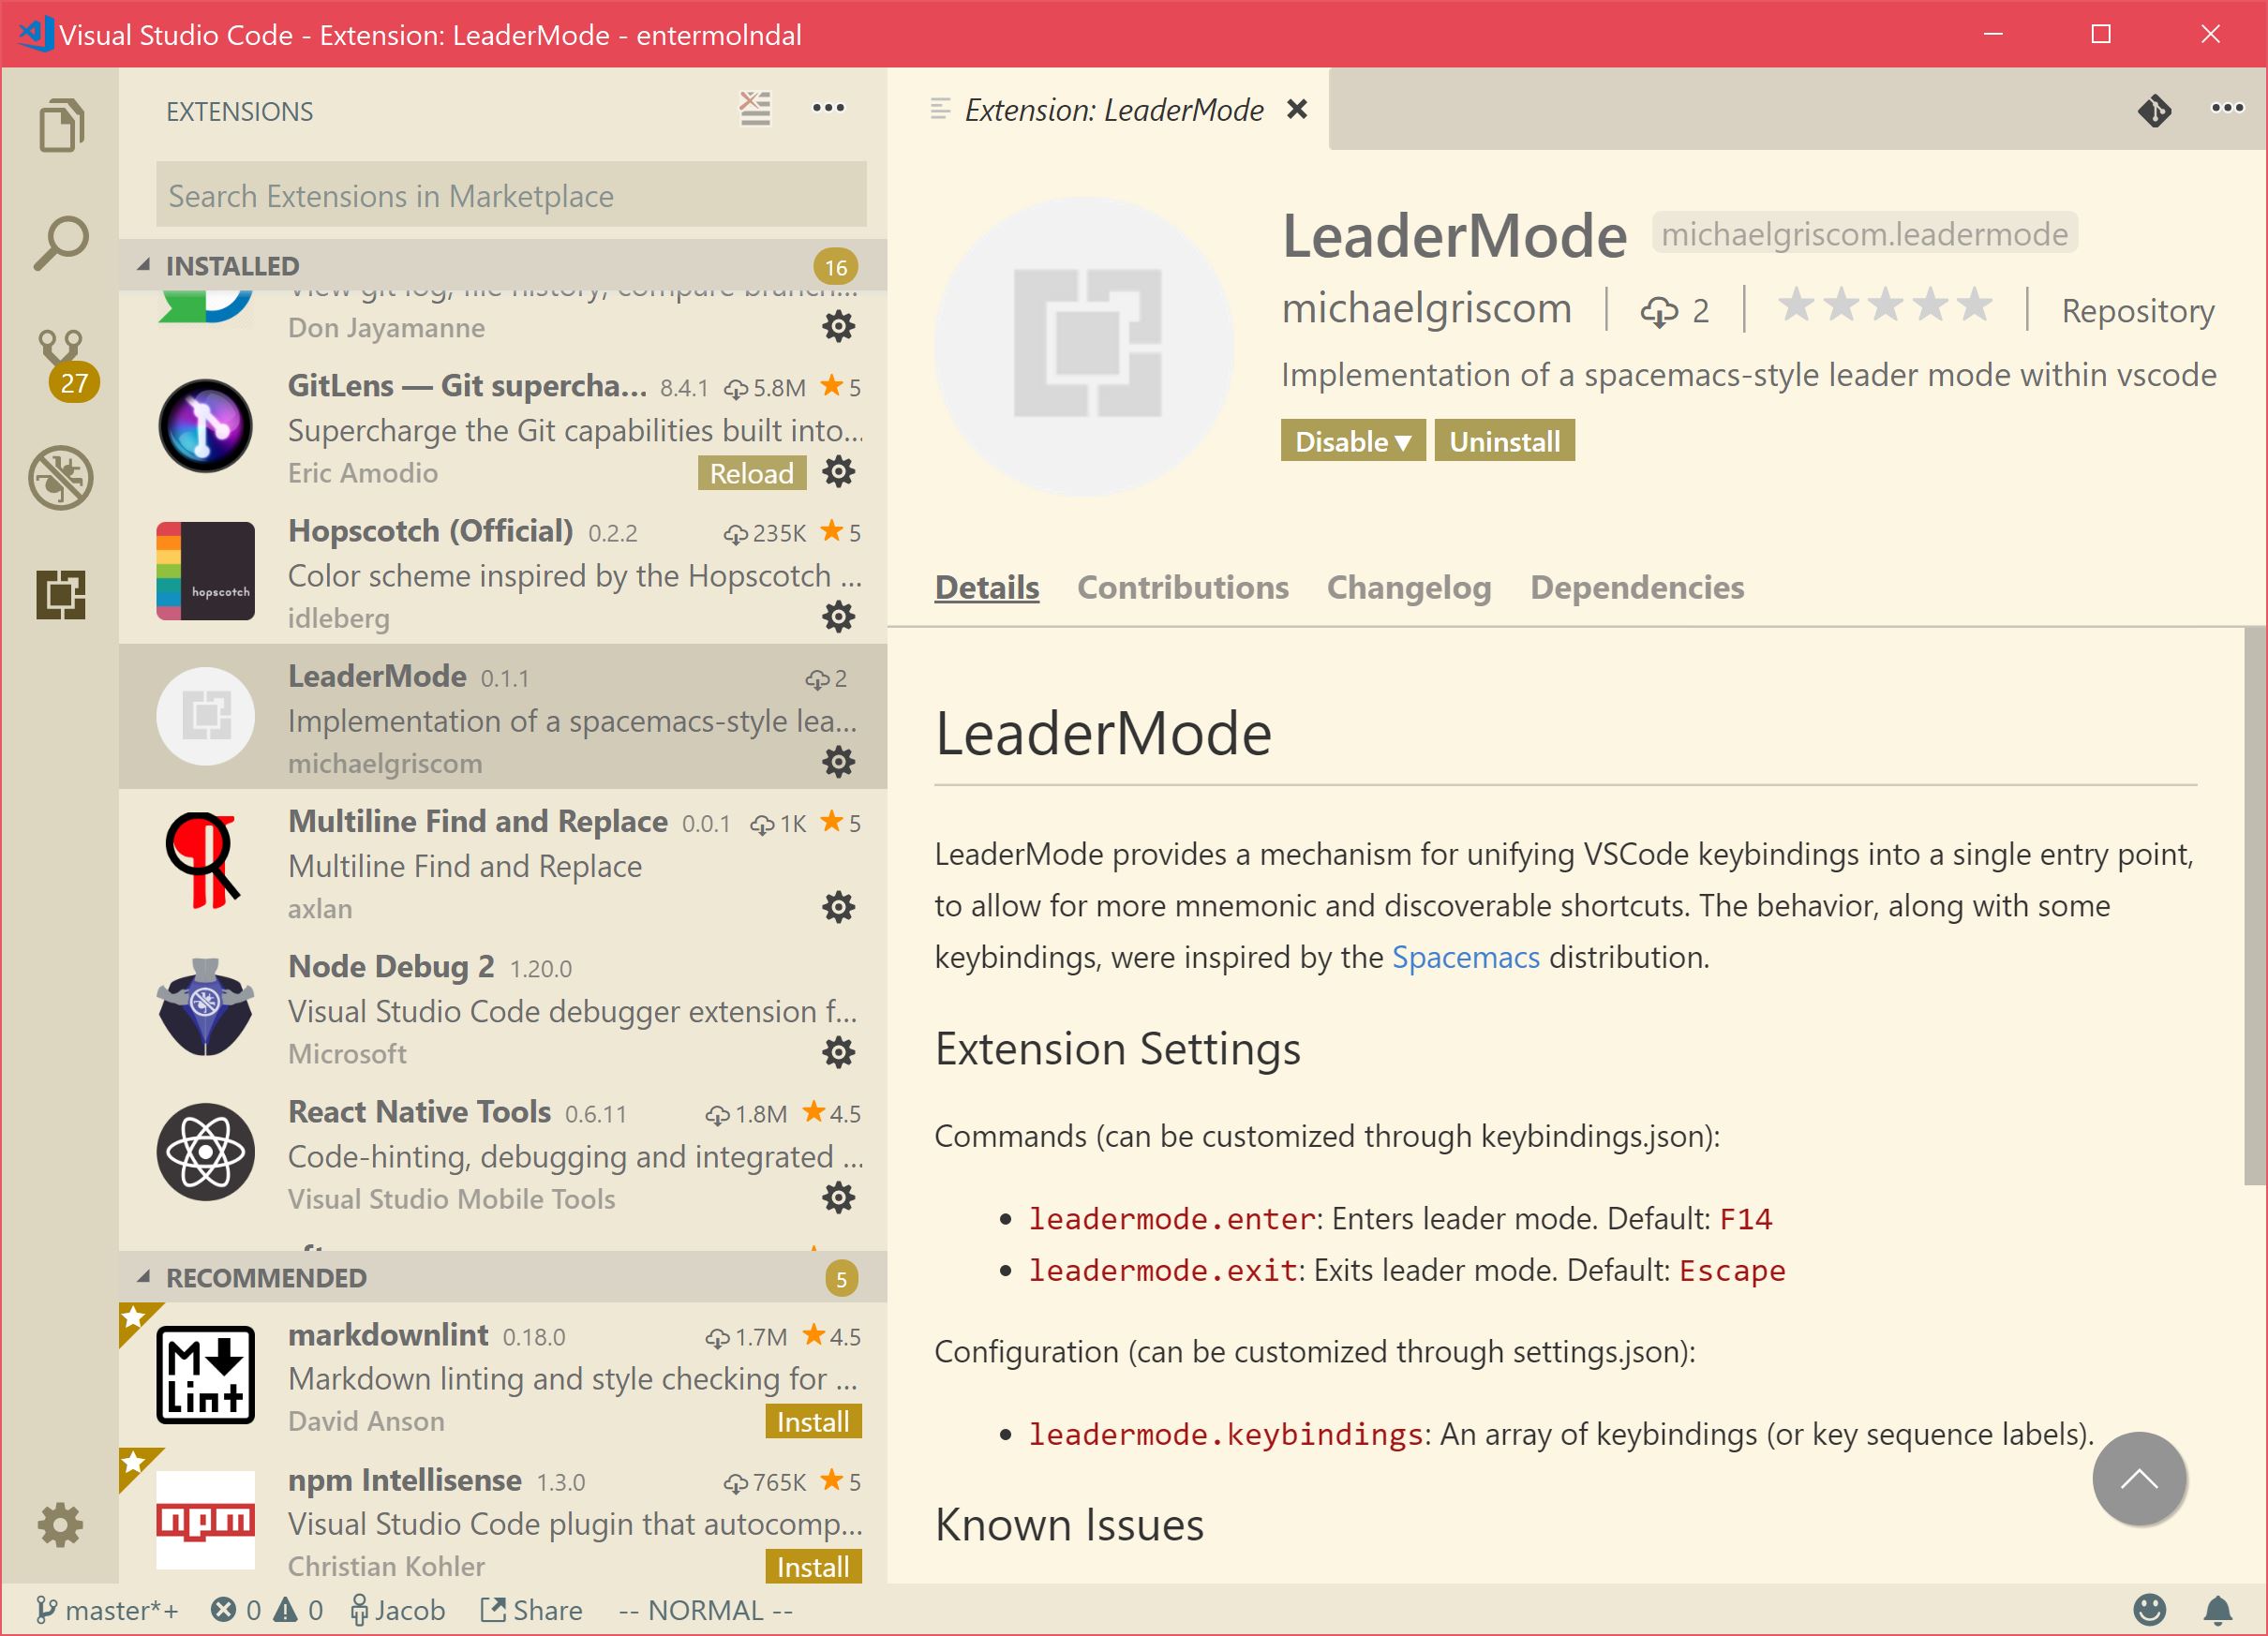The width and height of the screenshot is (2268, 1636).
Task: Open gear for Multiline Find and Replace
Action: [838, 907]
